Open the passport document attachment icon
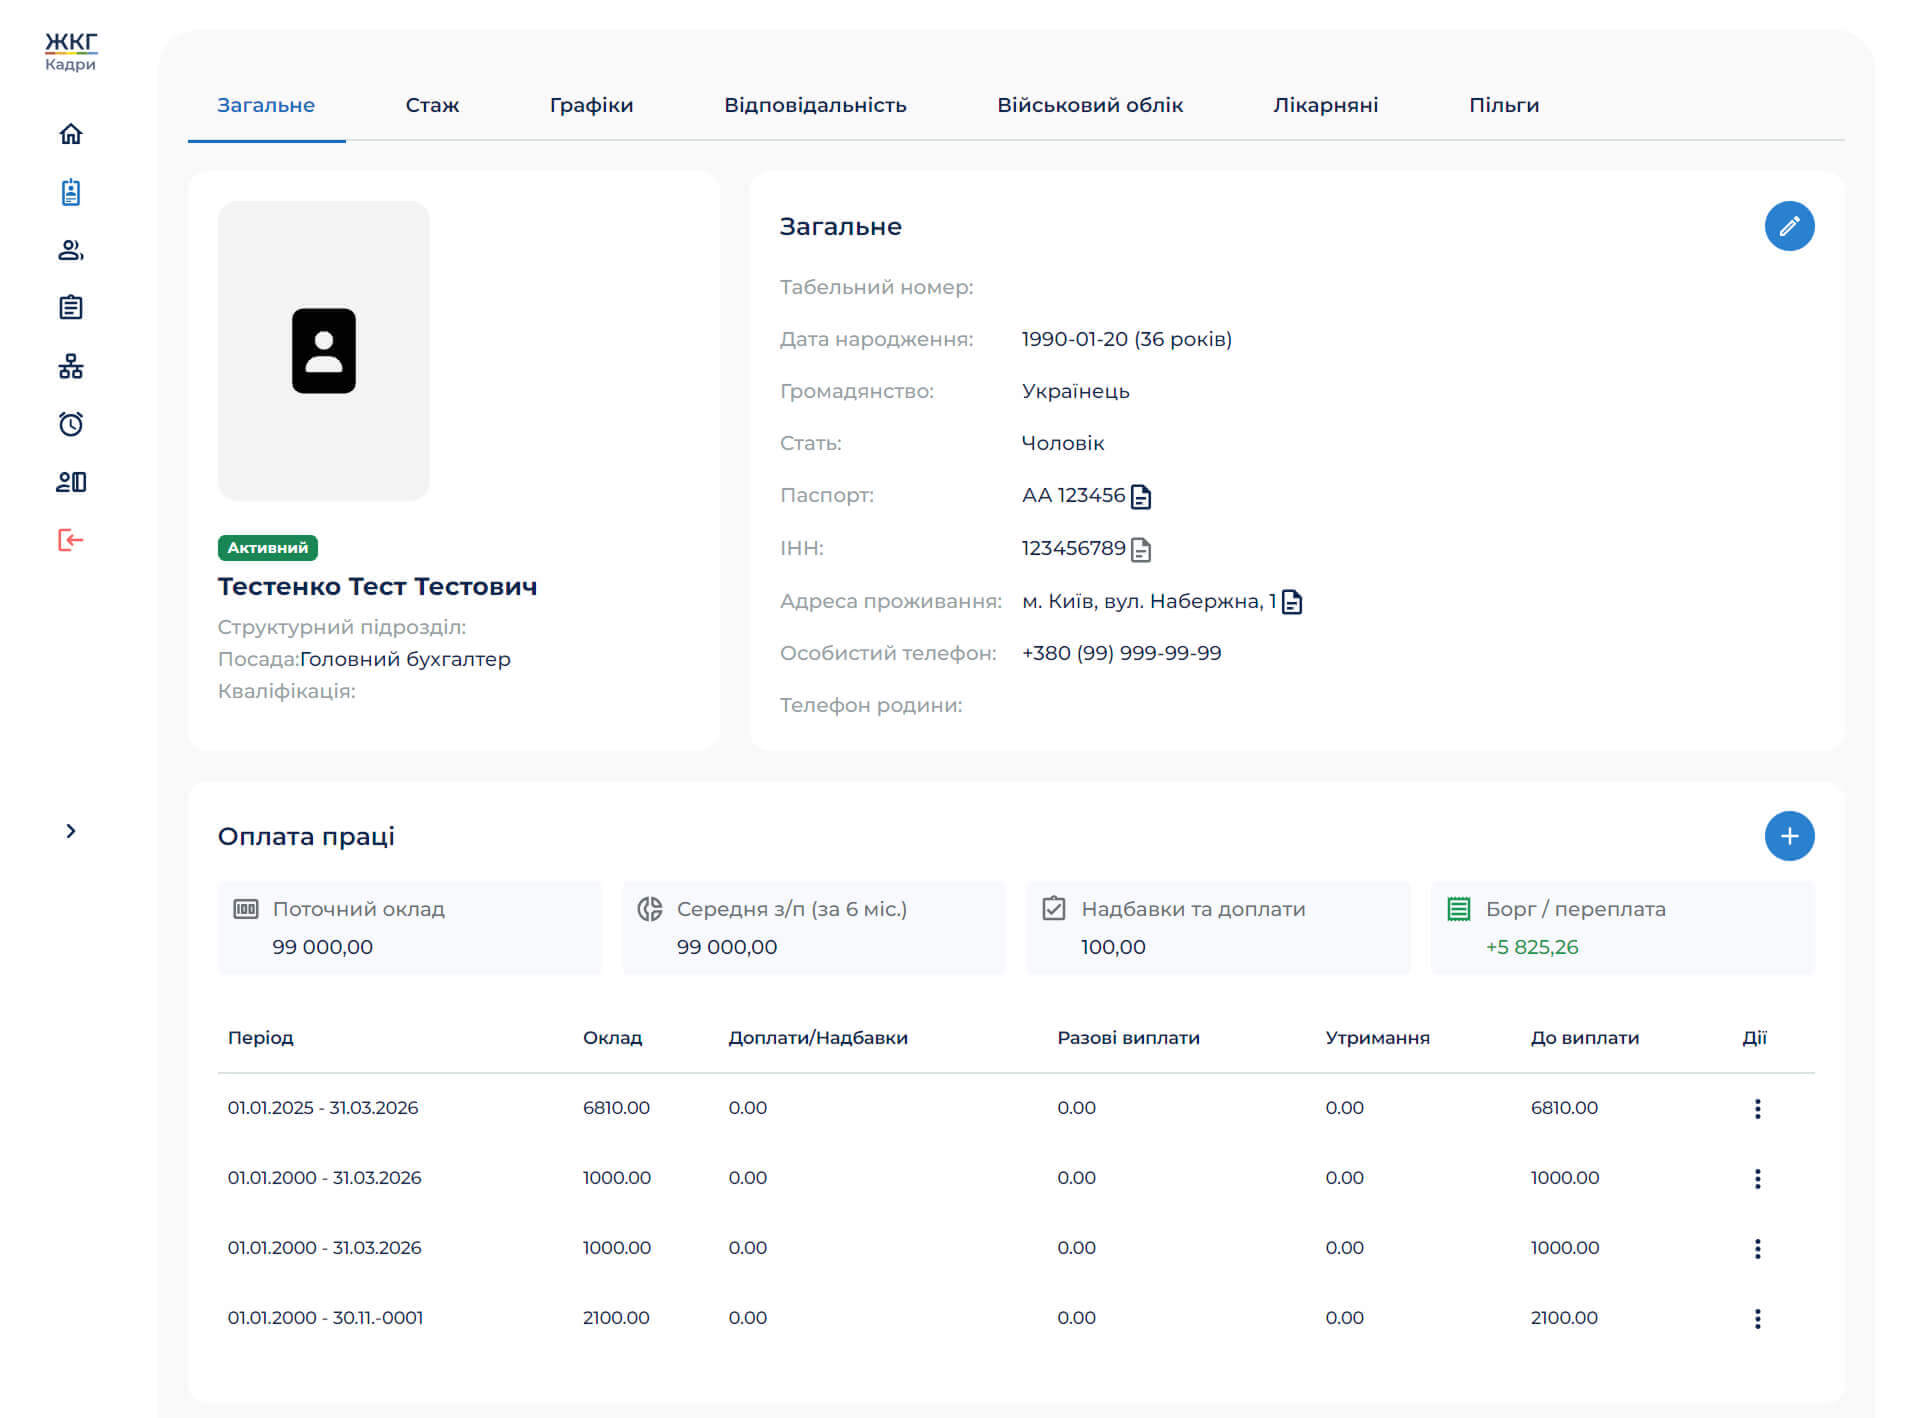This screenshot has height=1418, width=1920. click(x=1141, y=496)
